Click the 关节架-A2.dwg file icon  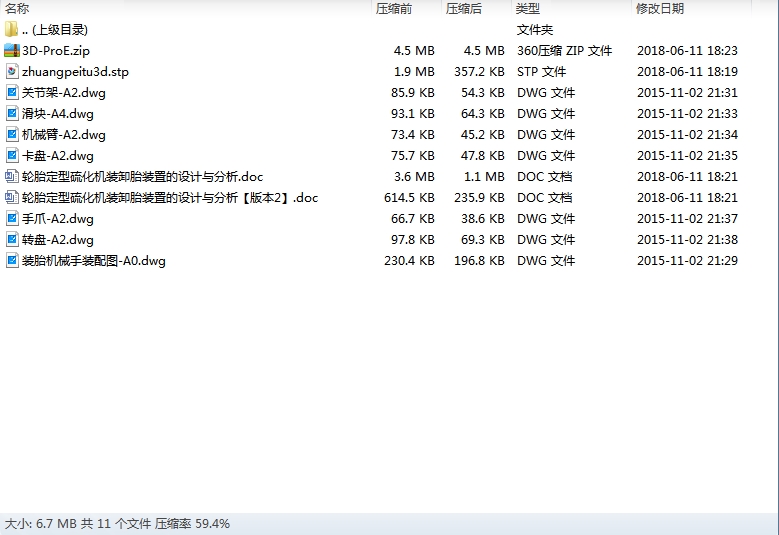click(x=11, y=92)
